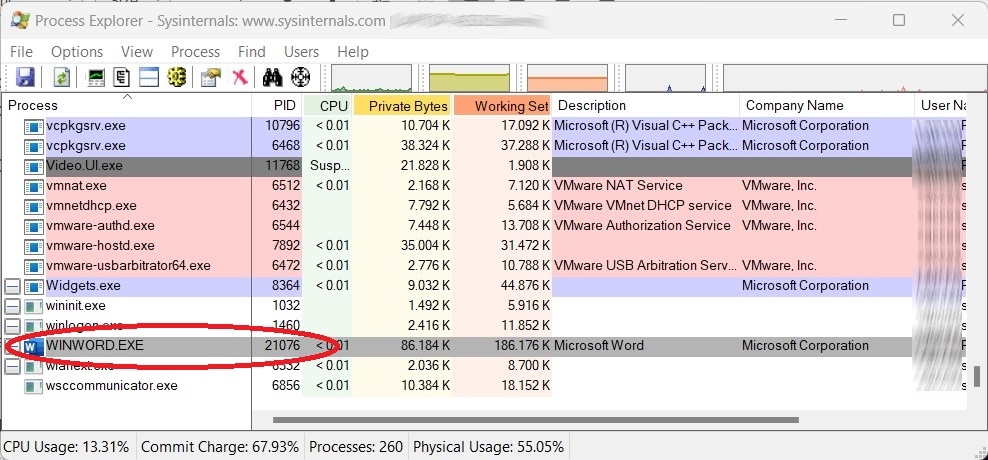This screenshot has width=988, height=460.
Task: Maximize the Process Explorer window
Action: [899, 20]
